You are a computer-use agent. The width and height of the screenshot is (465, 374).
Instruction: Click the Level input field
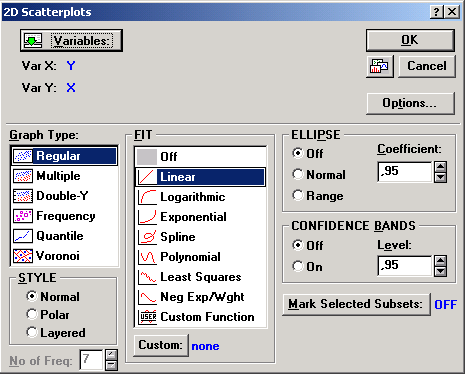pos(405,266)
